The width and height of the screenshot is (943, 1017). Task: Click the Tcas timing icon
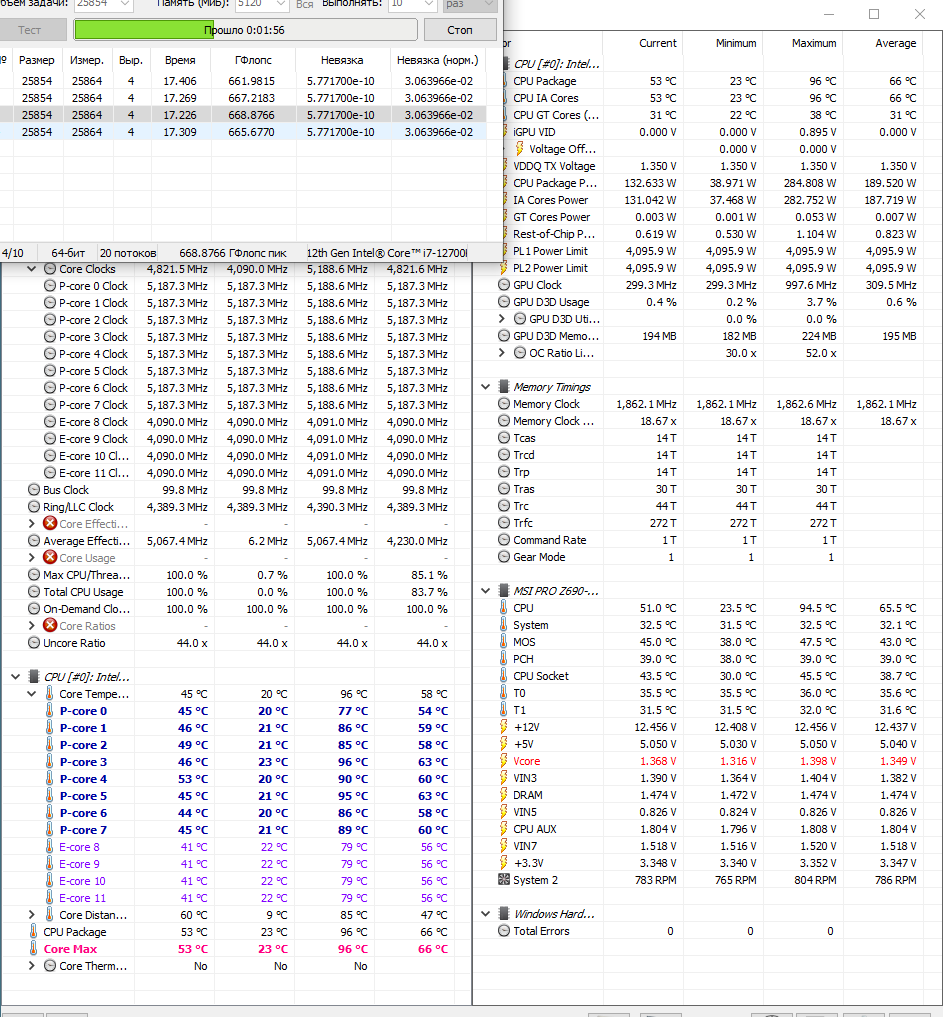[x=504, y=438]
